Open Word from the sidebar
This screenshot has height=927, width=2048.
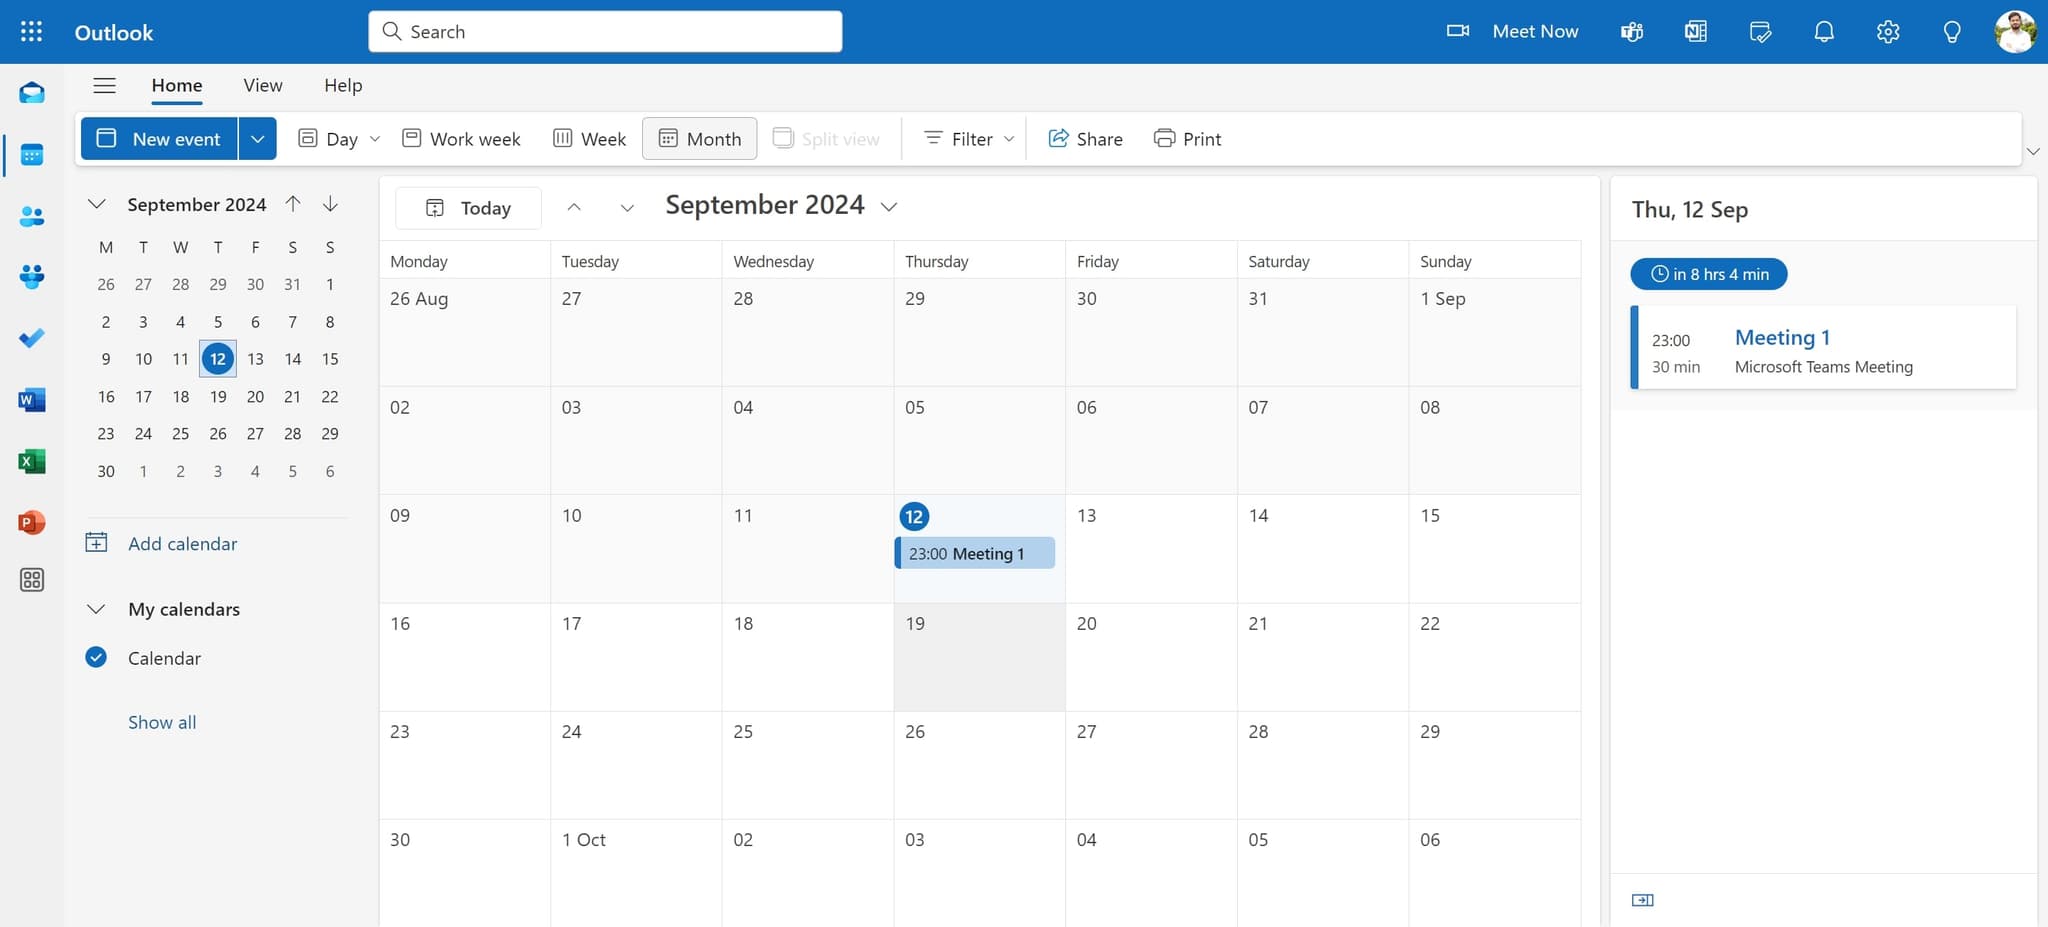[31, 399]
